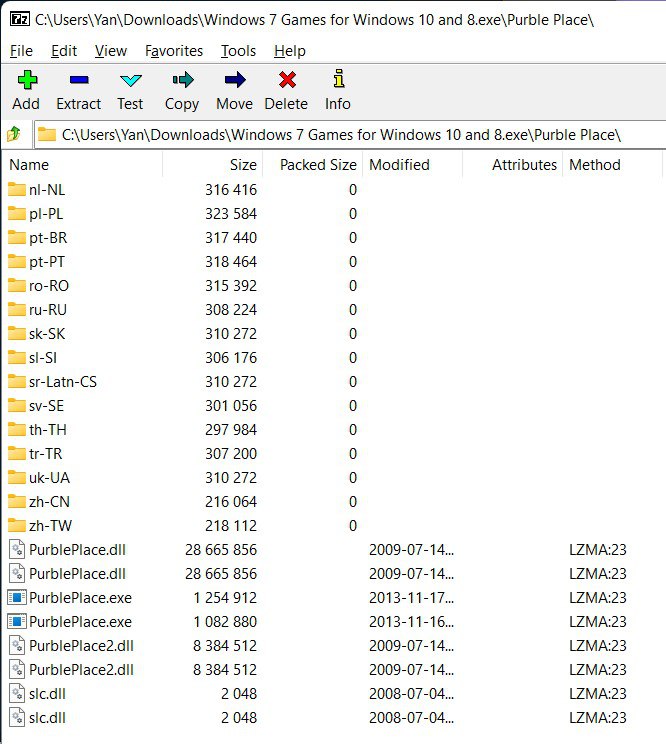
Task: Click the pl-PL size 323 584
Action: pos(231,214)
